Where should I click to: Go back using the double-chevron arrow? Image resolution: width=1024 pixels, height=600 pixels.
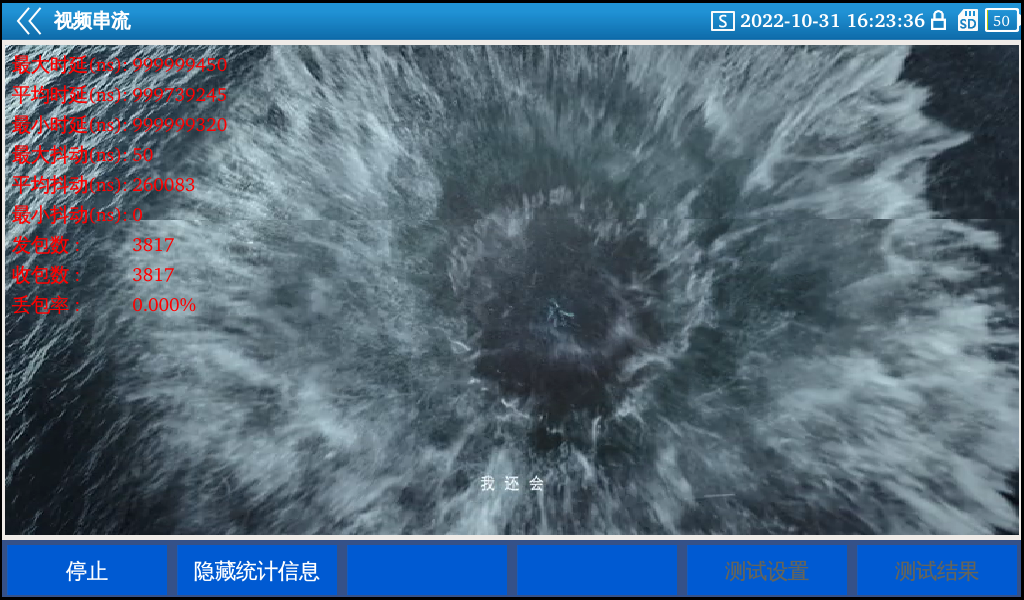click(x=28, y=21)
